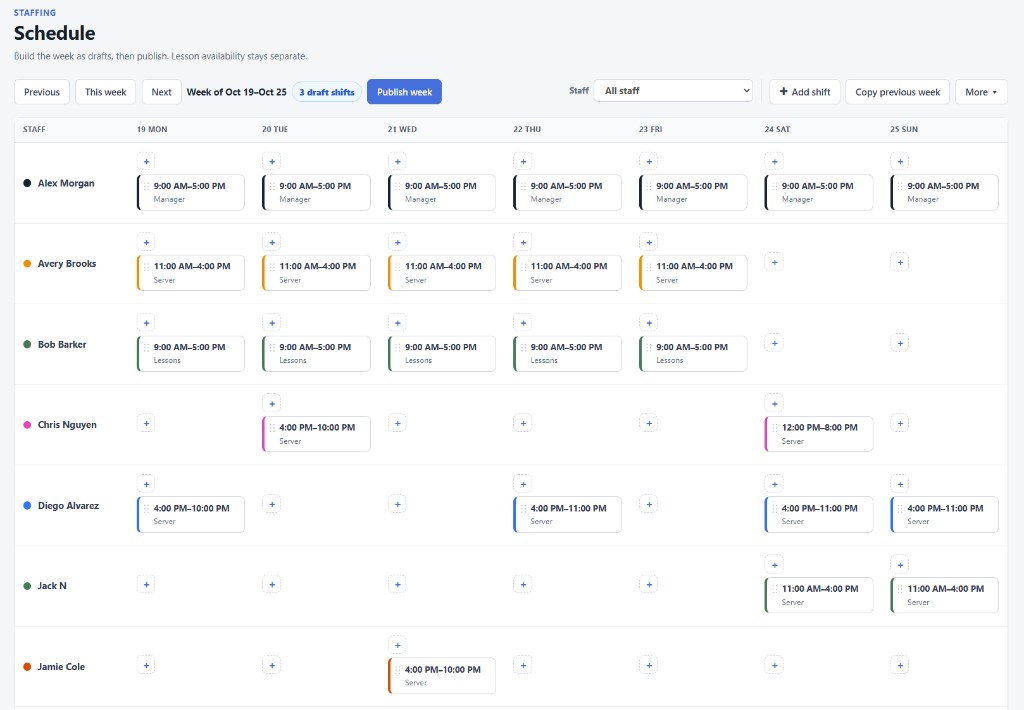Add a shift for Jamie Cole on Tuesday
This screenshot has height=710, width=1024.
272,666
